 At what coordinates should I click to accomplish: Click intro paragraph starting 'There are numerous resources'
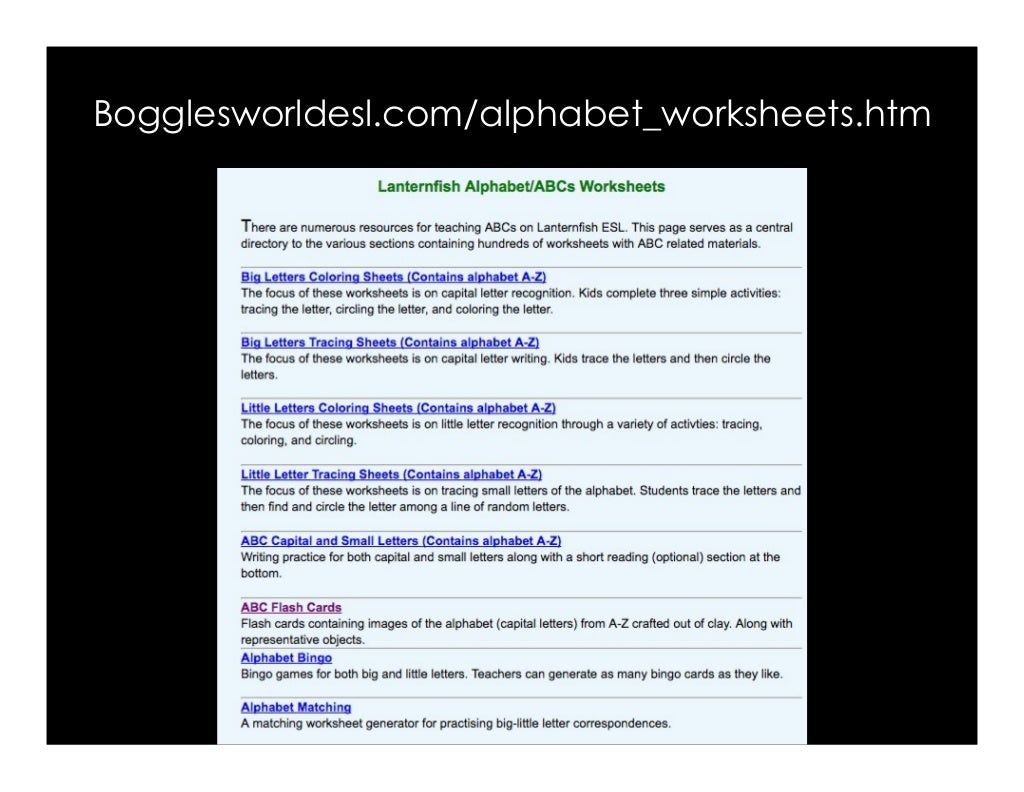(517, 235)
